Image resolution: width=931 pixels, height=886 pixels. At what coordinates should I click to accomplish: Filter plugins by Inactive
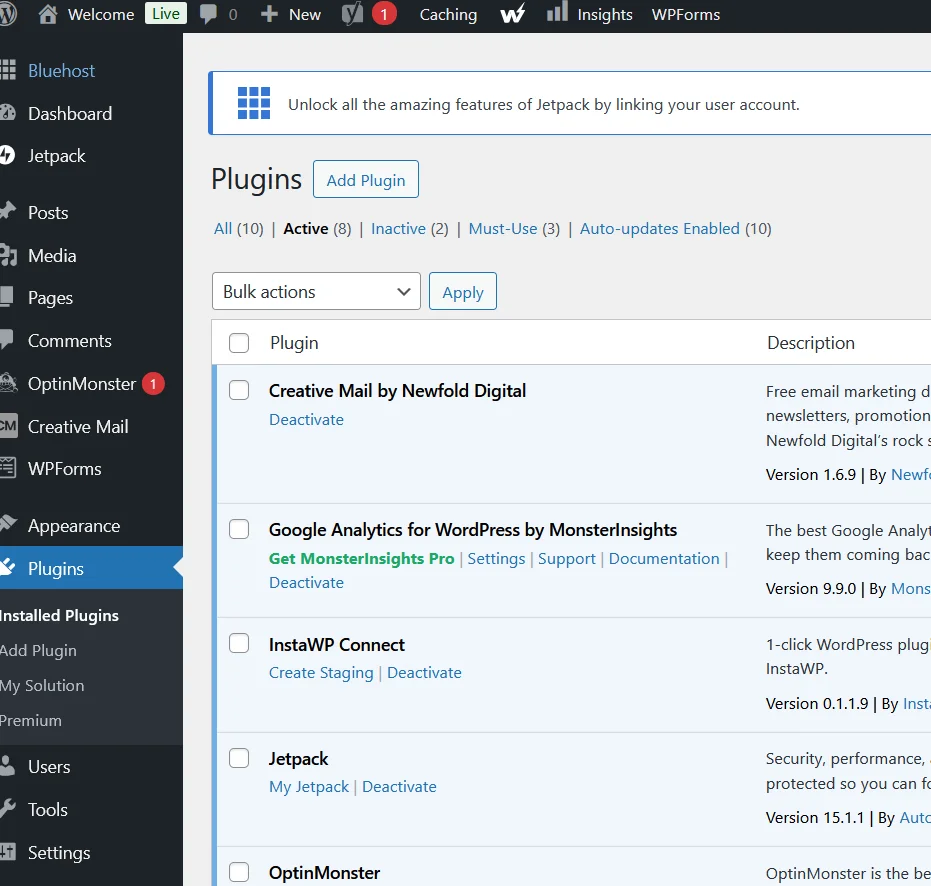click(398, 229)
